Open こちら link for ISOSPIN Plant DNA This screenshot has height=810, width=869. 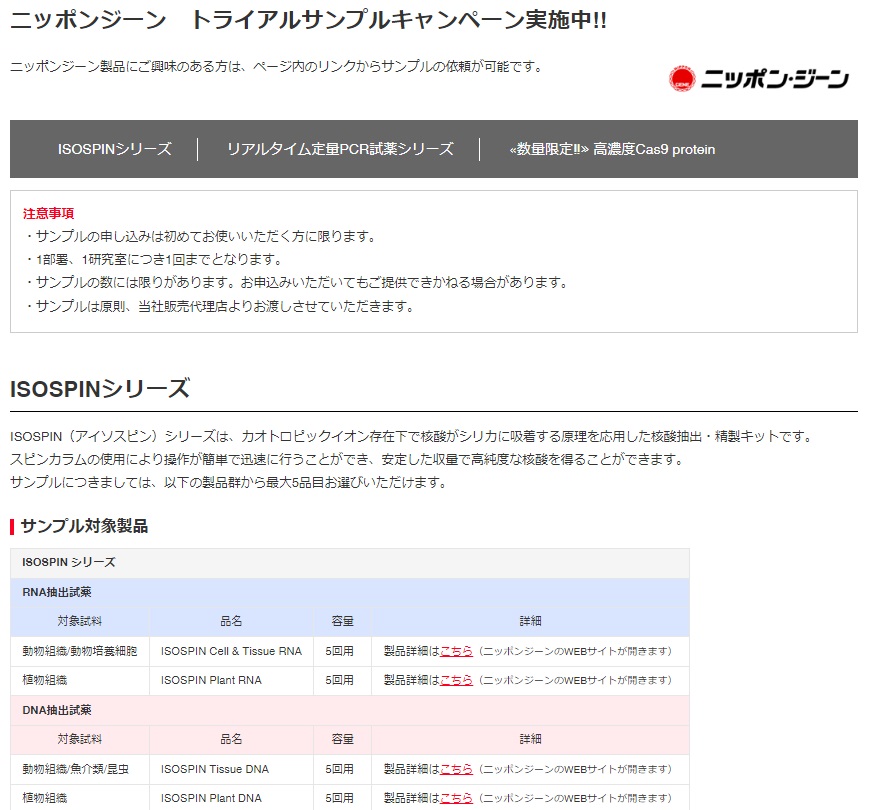456,798
